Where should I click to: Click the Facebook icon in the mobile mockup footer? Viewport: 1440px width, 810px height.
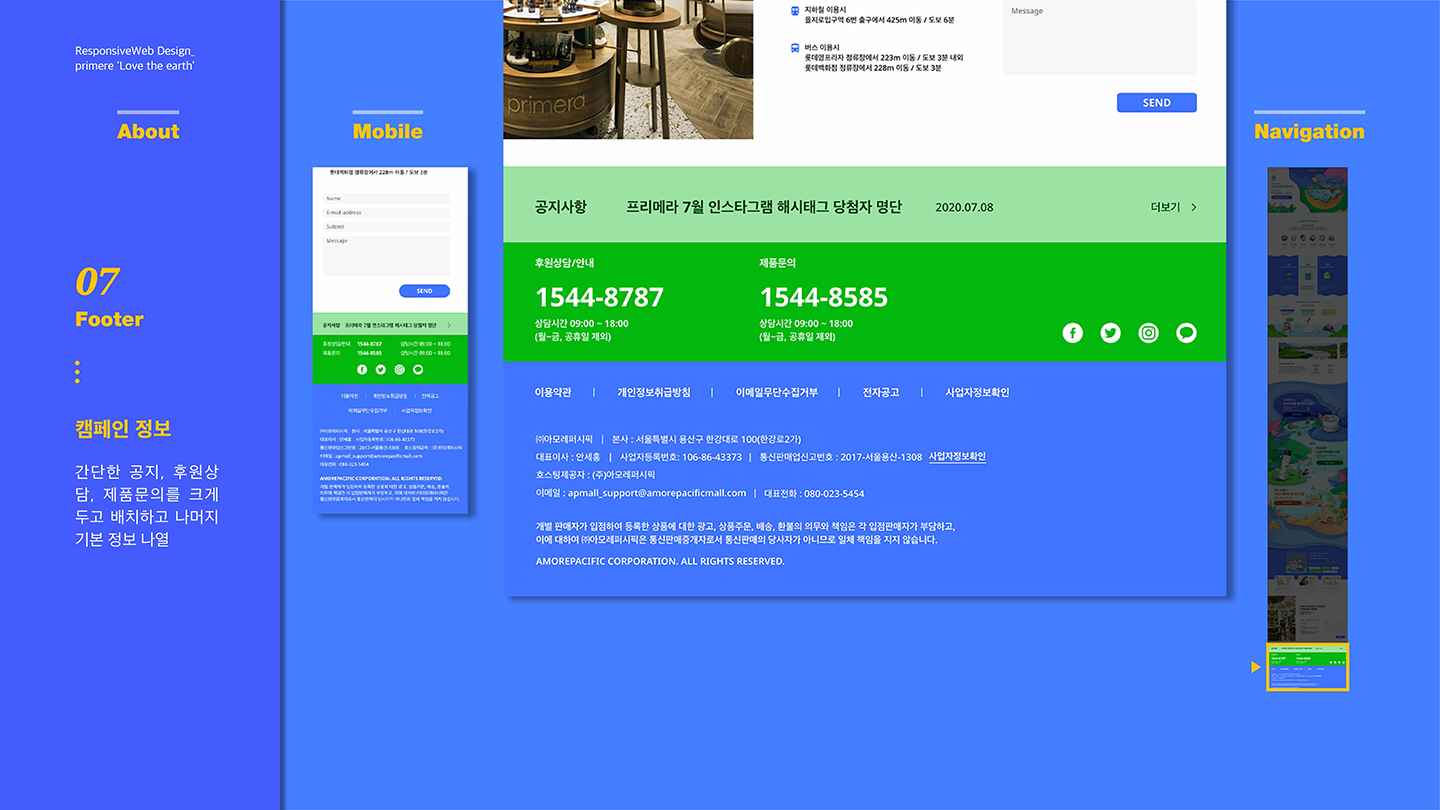(362, 369)
